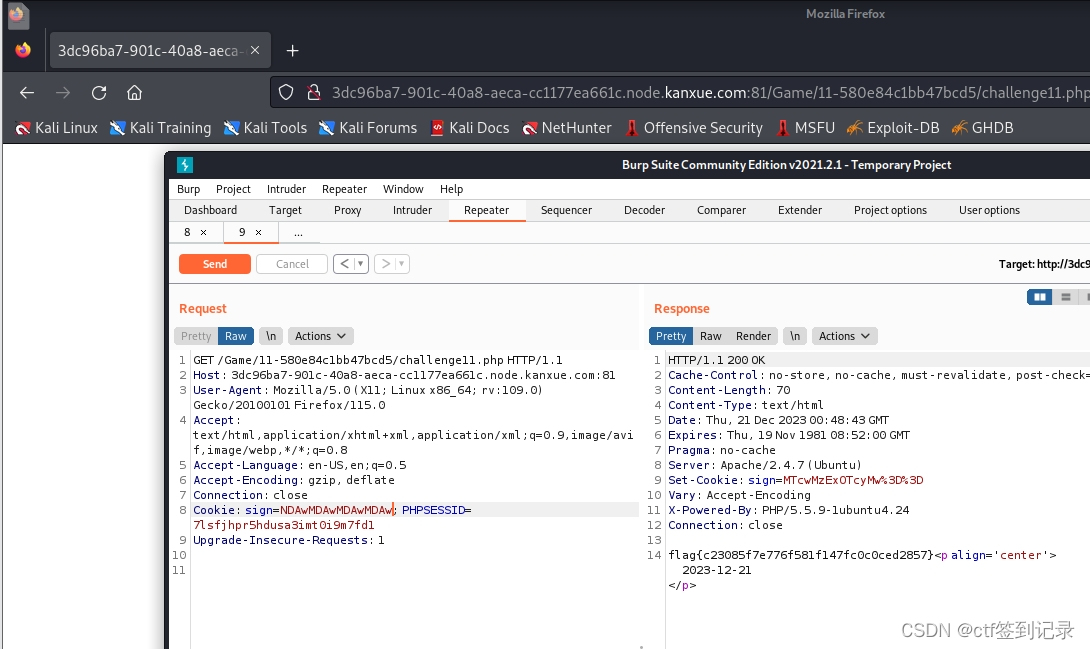Switch to the Extender tab
The image size is (1090, 649).
(x=800, y=210)
